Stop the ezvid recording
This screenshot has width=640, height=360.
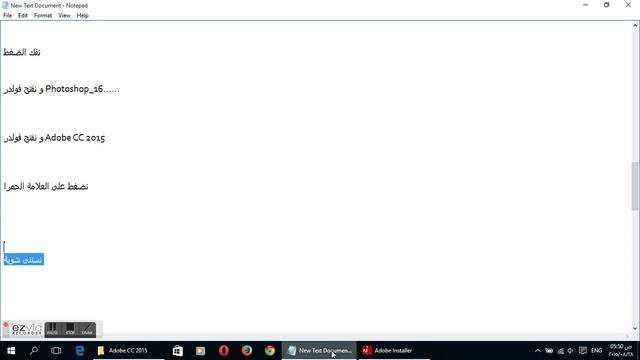pos(70,329)
